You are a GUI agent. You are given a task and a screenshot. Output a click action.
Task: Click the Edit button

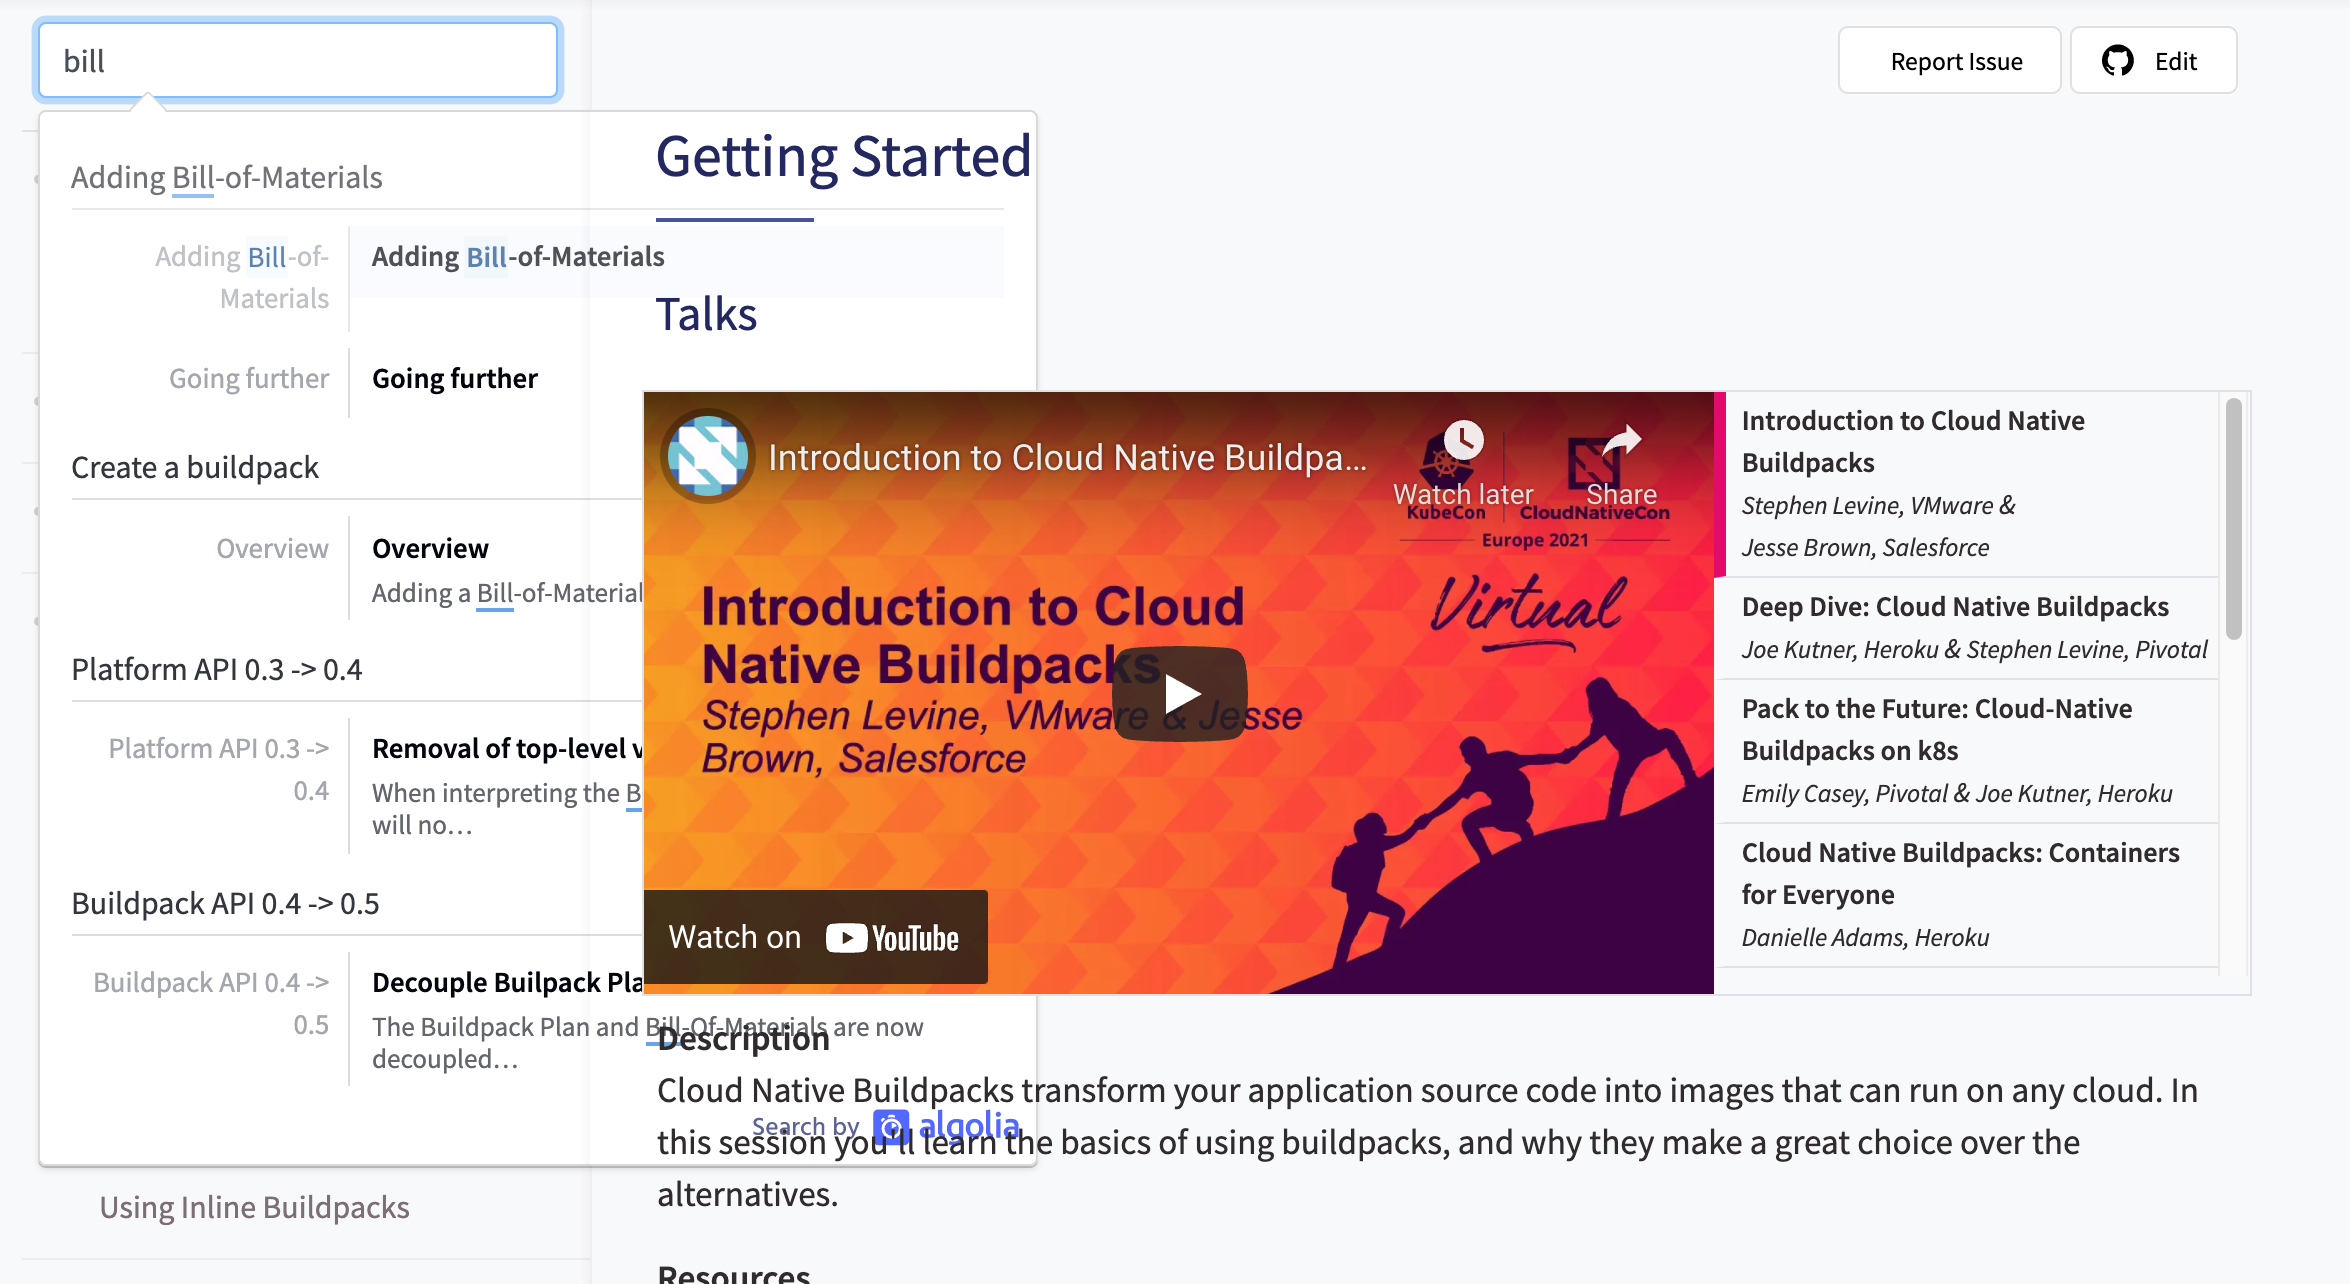coord(2152,60)
